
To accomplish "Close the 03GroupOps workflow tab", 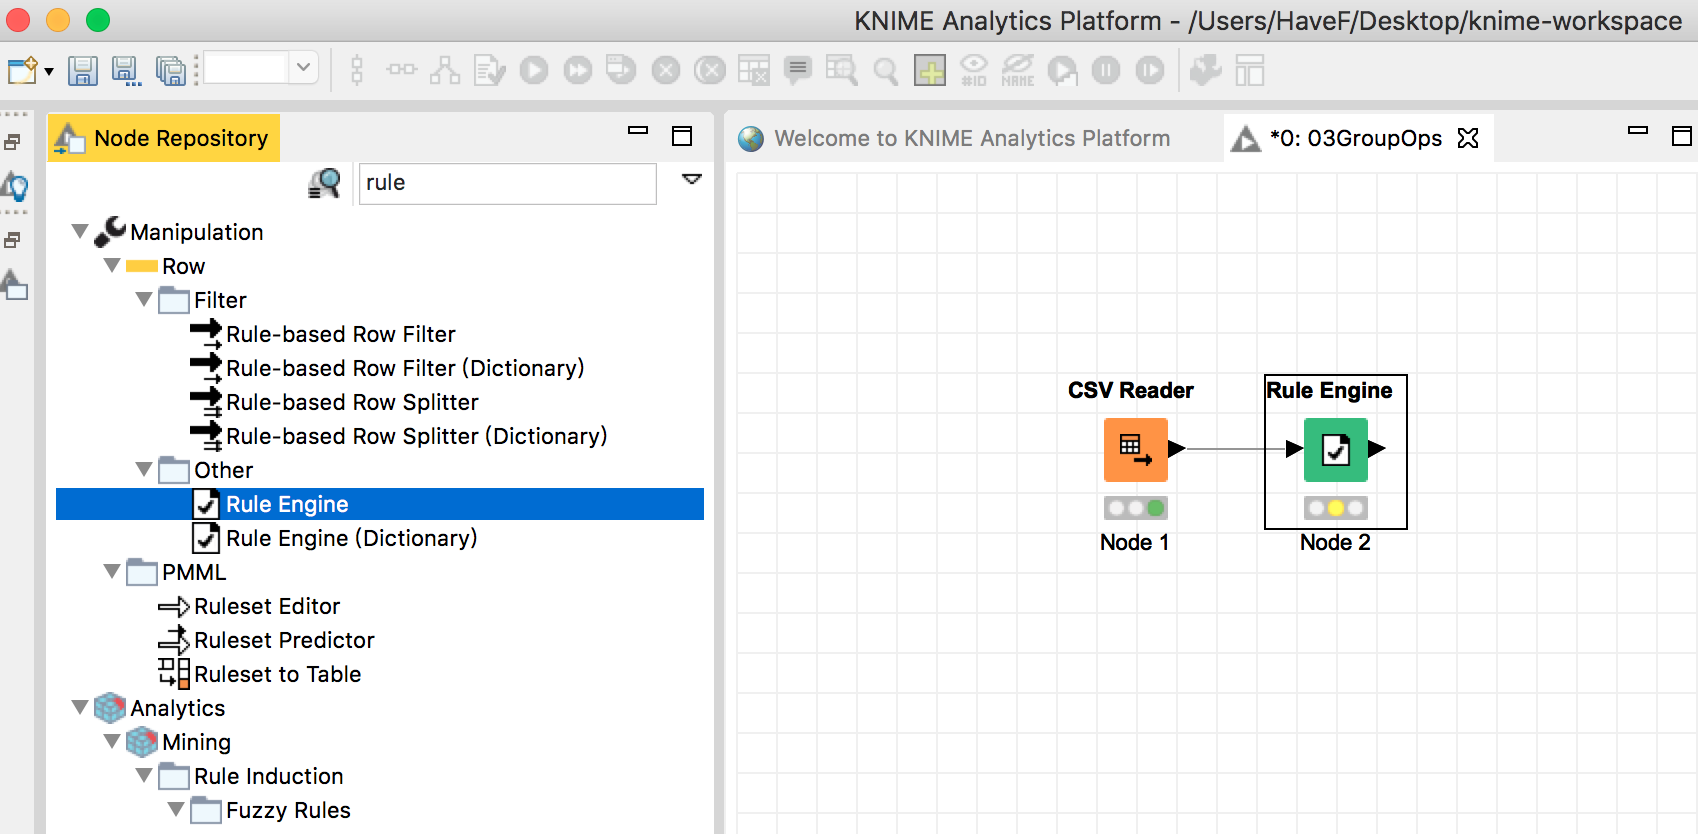I will point(1468,138).
